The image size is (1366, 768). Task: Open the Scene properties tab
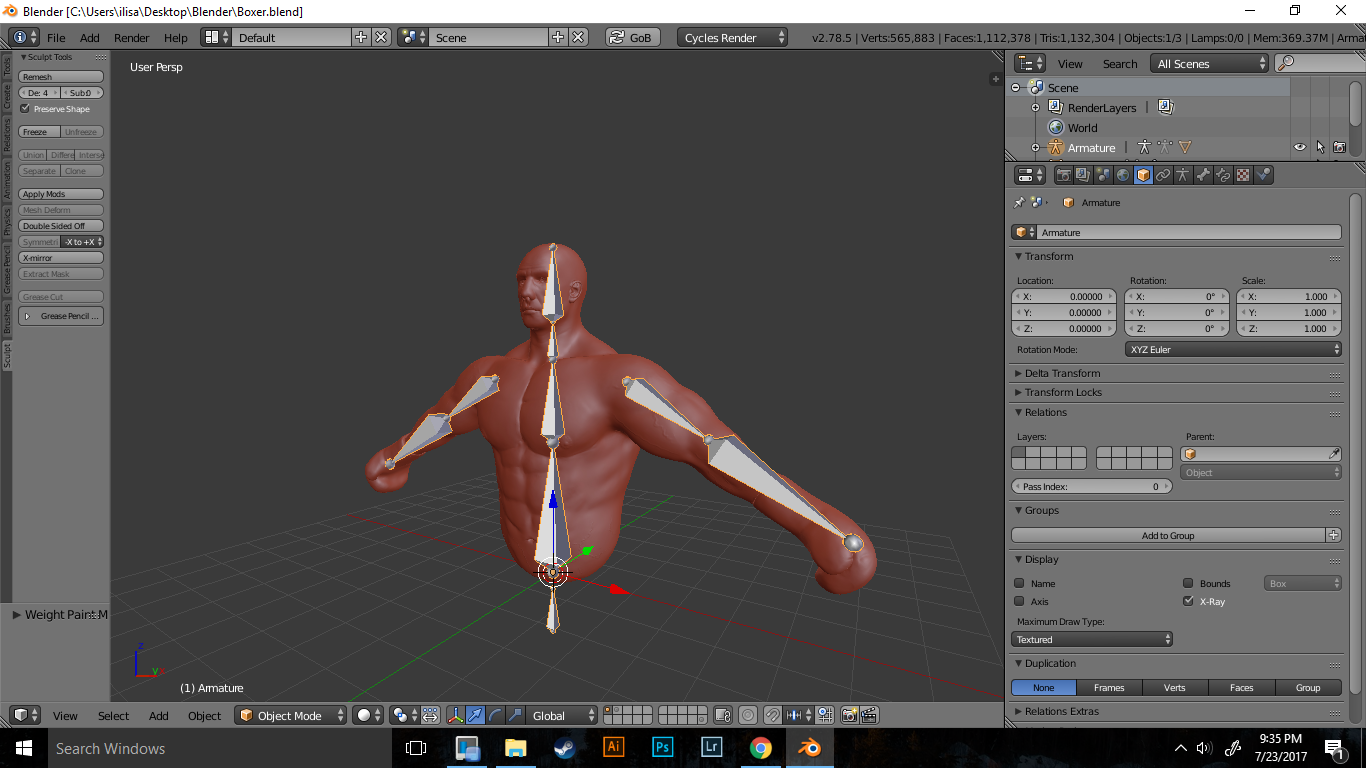tap(1103, 175)
